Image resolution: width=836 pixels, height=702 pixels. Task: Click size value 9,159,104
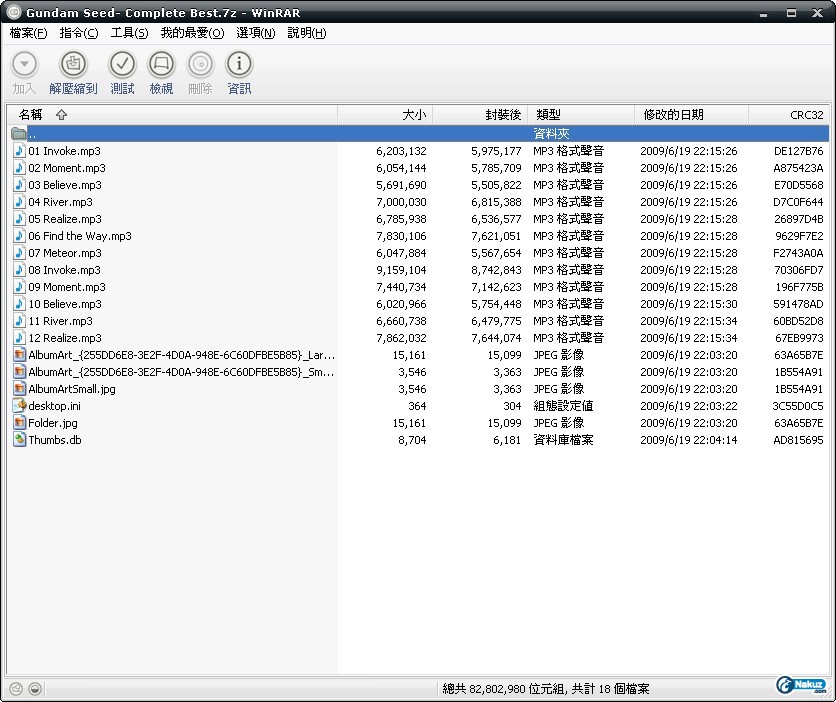401,270
